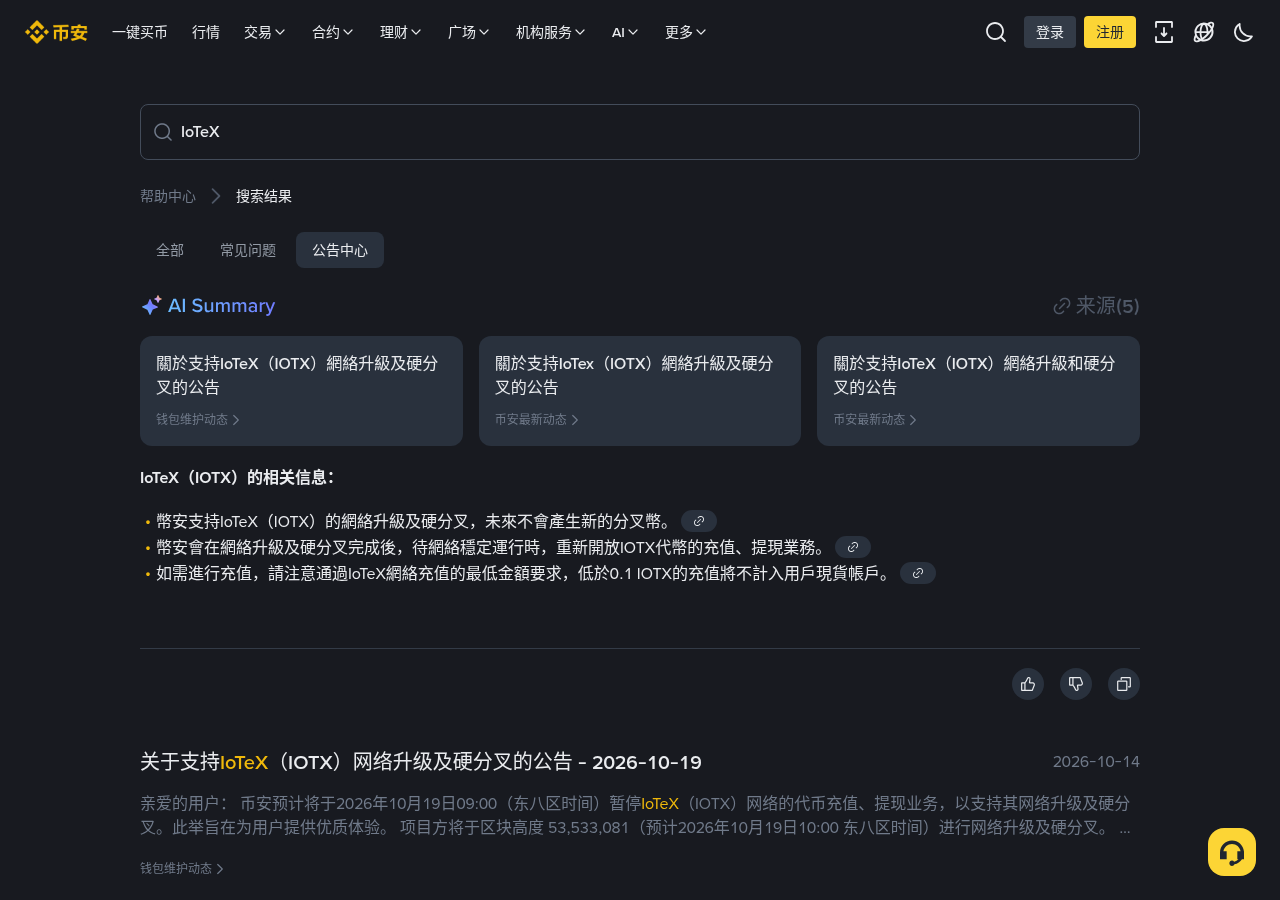Give the AI Summary a thumbs up
The width and height of the screenshot is (1280, 900).
(x=1028, y=684)
